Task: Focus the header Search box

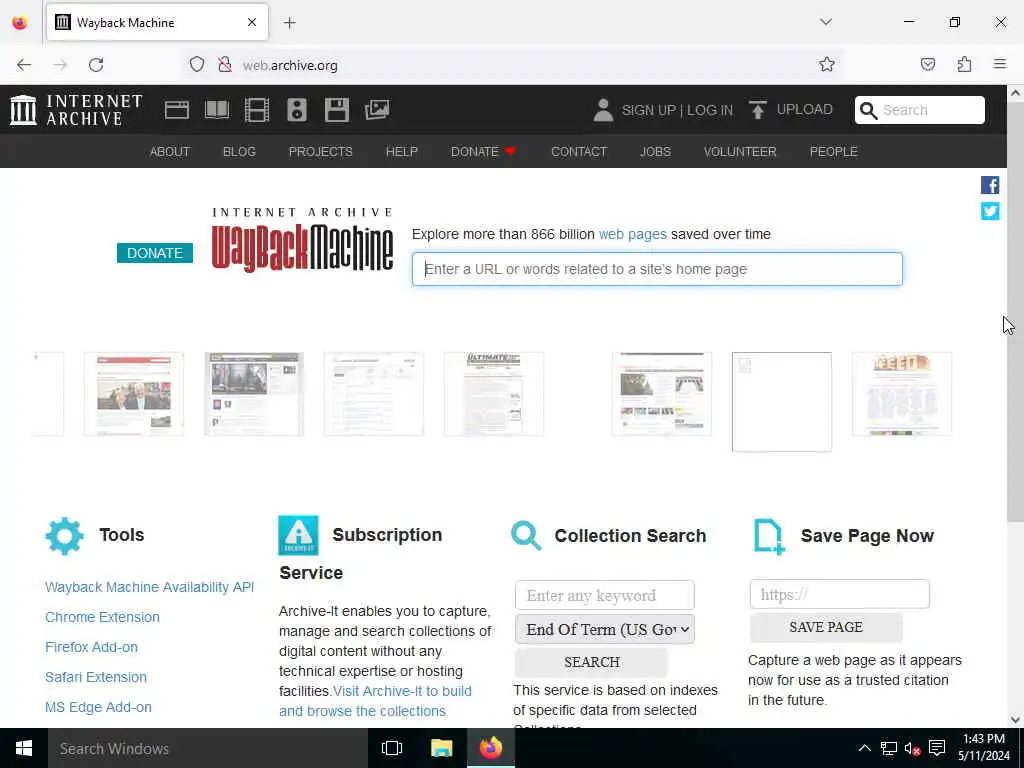Action: click(x=920, y=110)
